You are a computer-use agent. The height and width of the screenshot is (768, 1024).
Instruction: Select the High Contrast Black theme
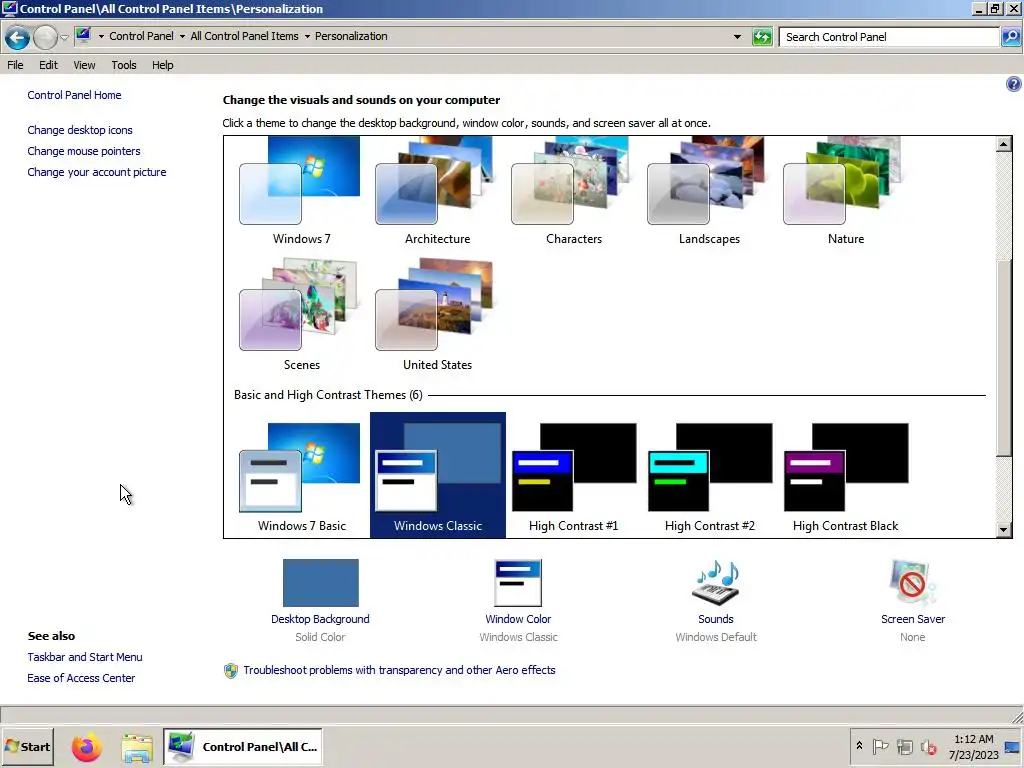pyautogui.click(x=845, y=475)
